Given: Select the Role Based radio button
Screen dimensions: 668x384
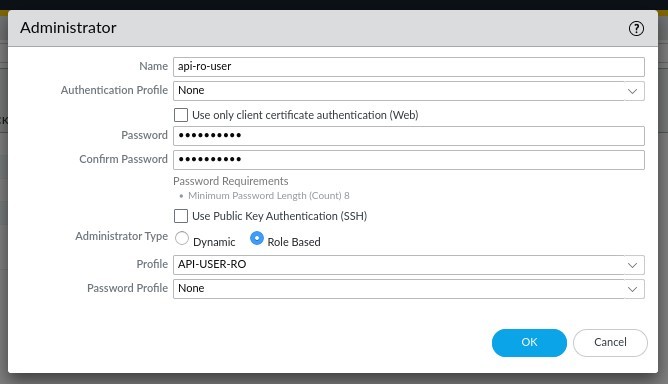Looking at the screenshot, I should [x=256, y=238].
